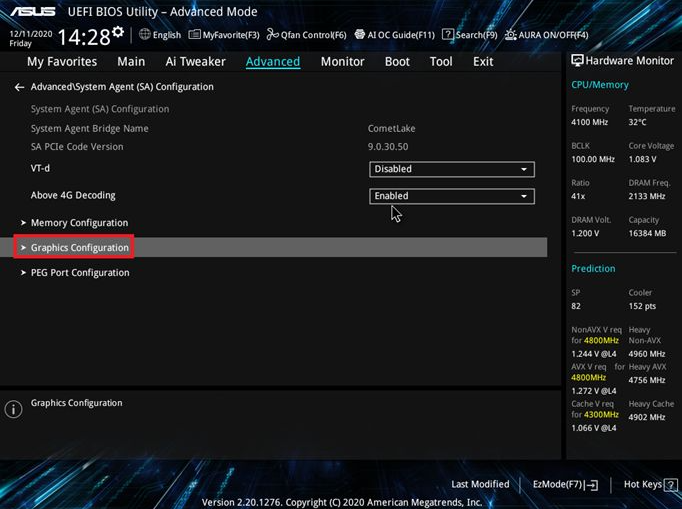Toggle the AURA ON/OFF light icon
Viewport: 682px width, 509px height.
(x=511, y=34)
